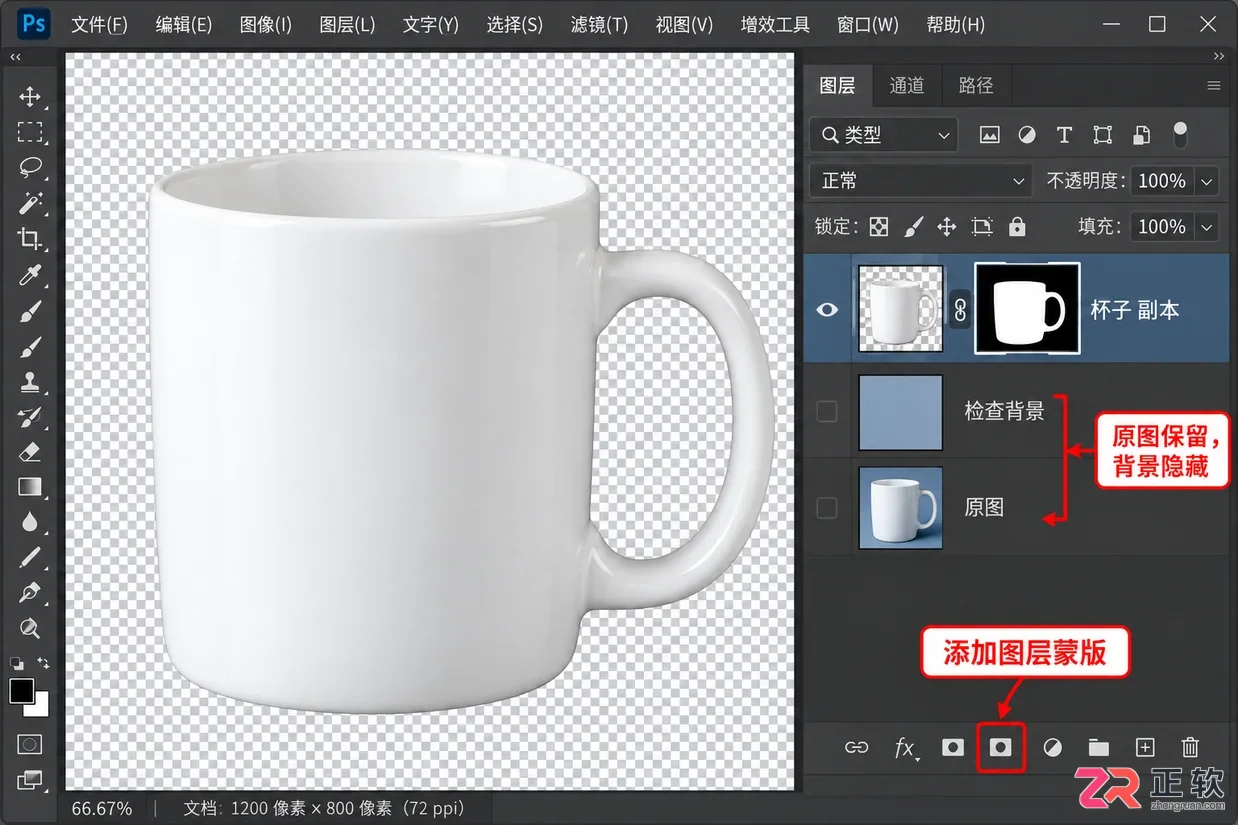Switch to the 路径 tab
The height and width of the screenshot is (825, 1238).
pyautogui.click(x=975, y=86)
